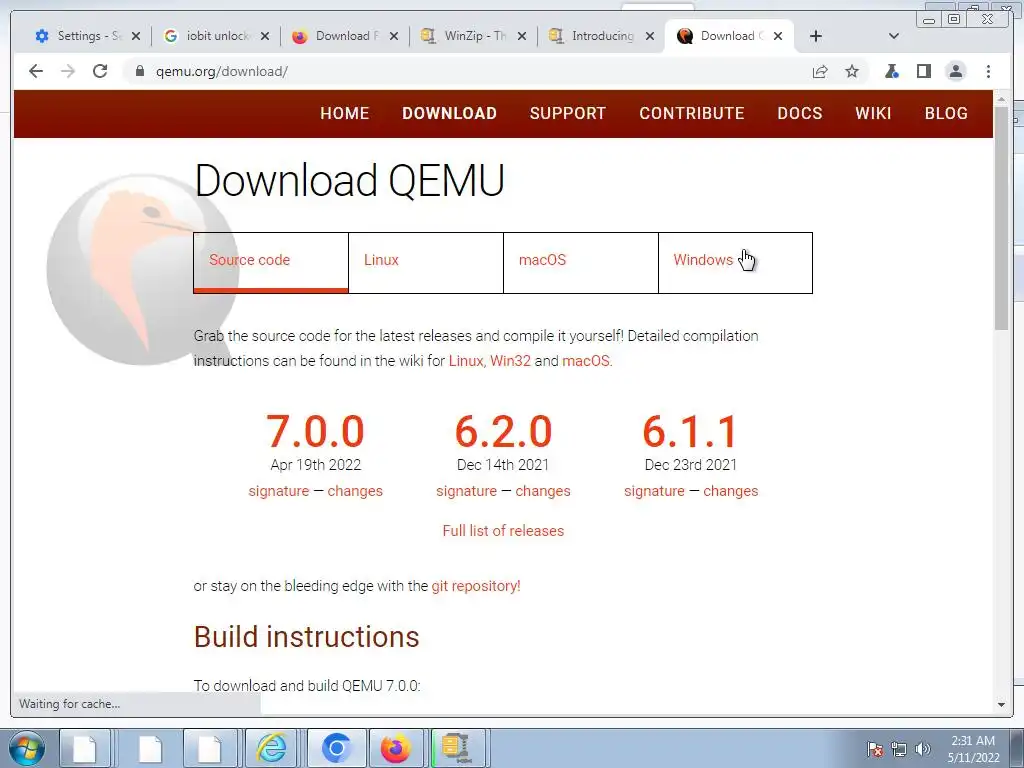The height and width of the screenshot is (768, 1024).
Task: Select the macOS download tab
Action: [x=581, y=263]
